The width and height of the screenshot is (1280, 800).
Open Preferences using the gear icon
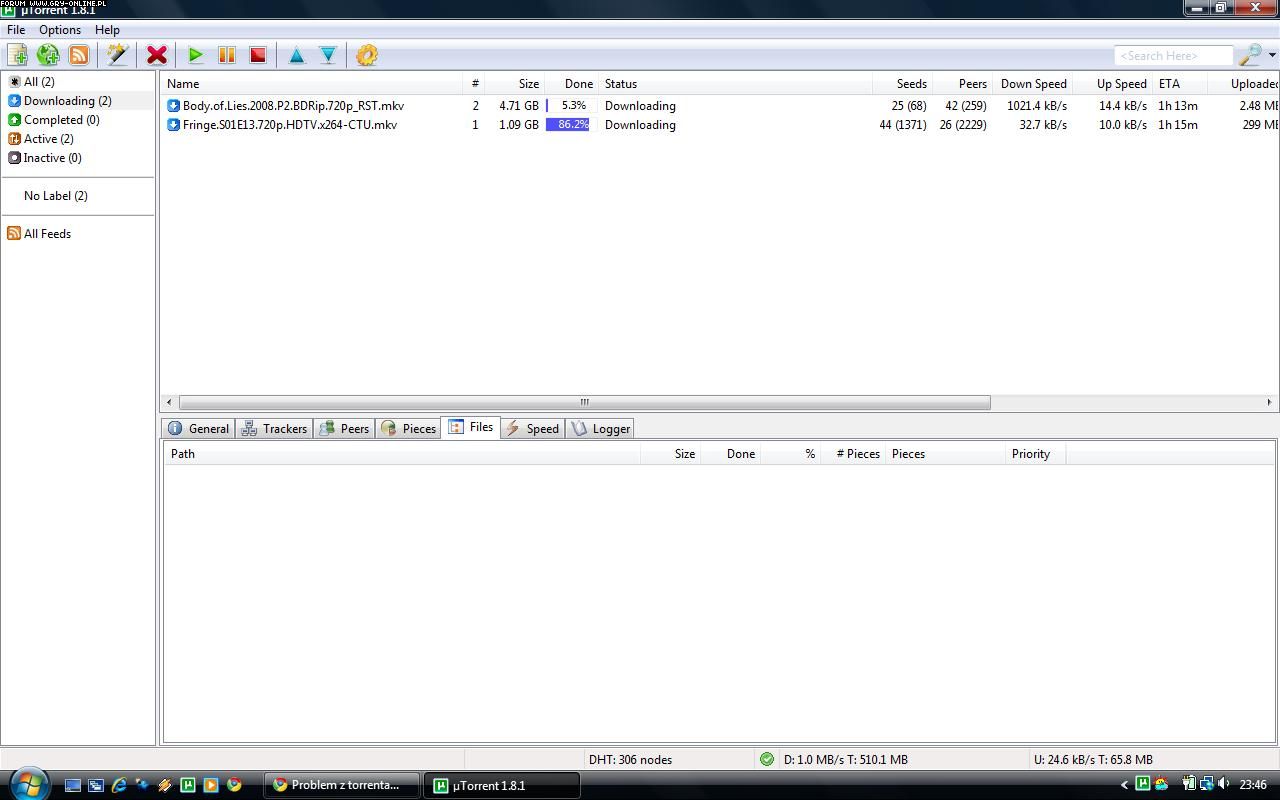[x=367, y=55]
